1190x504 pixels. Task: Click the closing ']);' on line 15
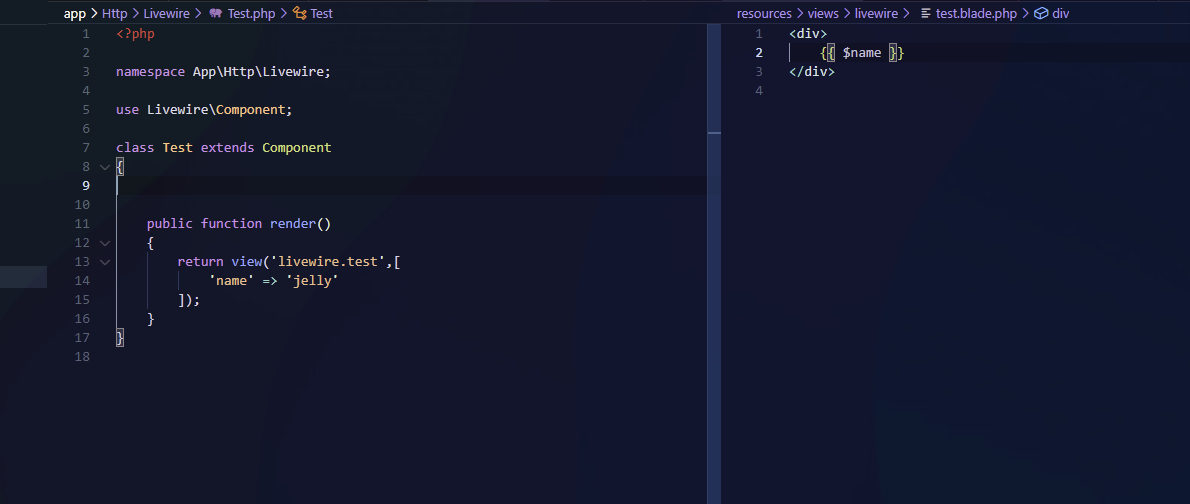coord(189,300)
